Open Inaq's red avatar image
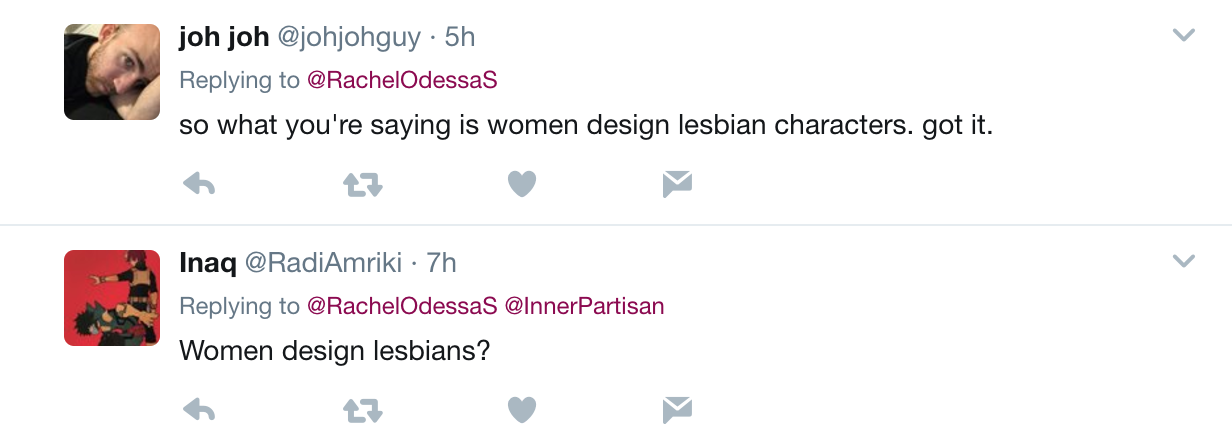This screenshot has width=1232, height=446. click(x=112, y=298)
